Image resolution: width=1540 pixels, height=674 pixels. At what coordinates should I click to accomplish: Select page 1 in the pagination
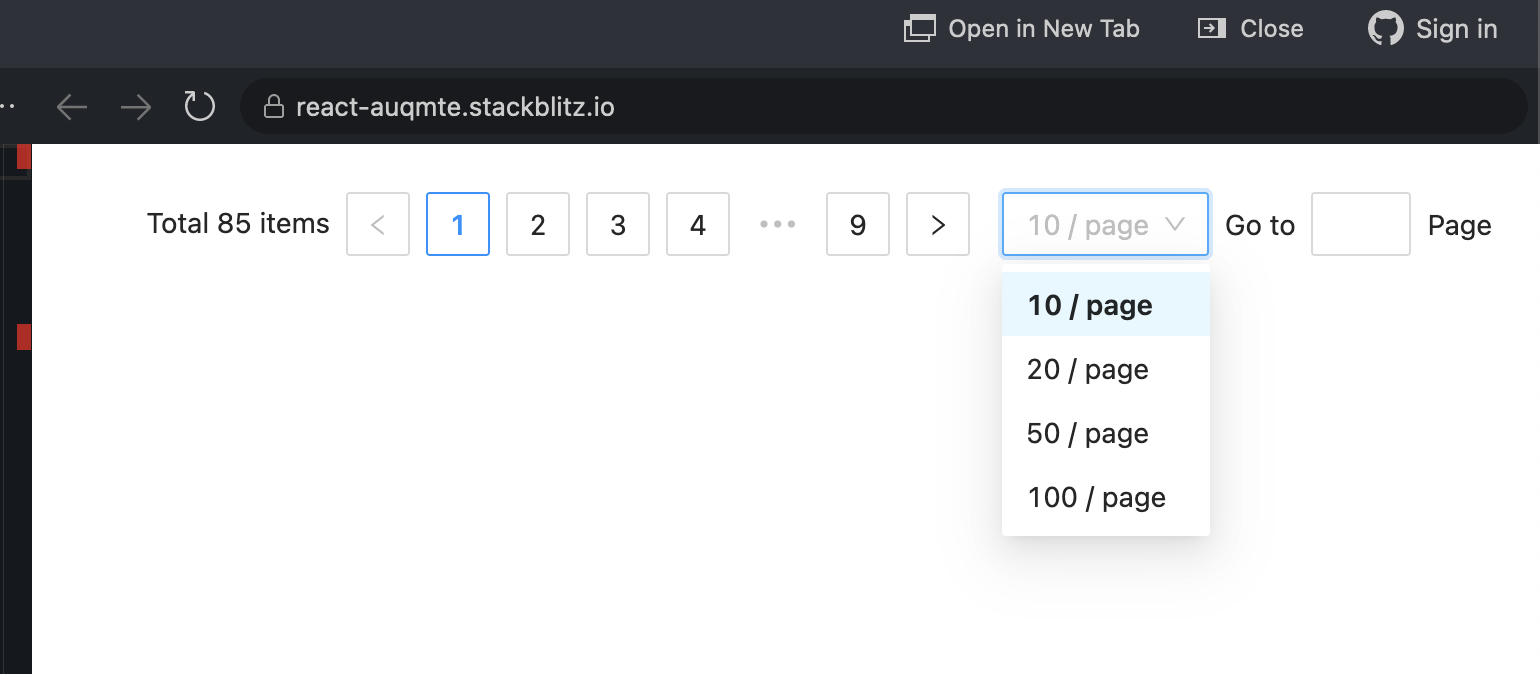point(458,224)
